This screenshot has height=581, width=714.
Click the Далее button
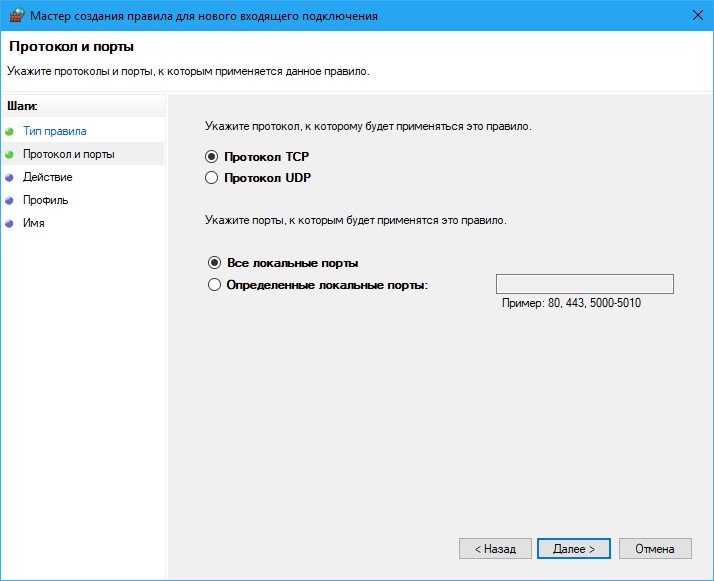coord(574,549)
